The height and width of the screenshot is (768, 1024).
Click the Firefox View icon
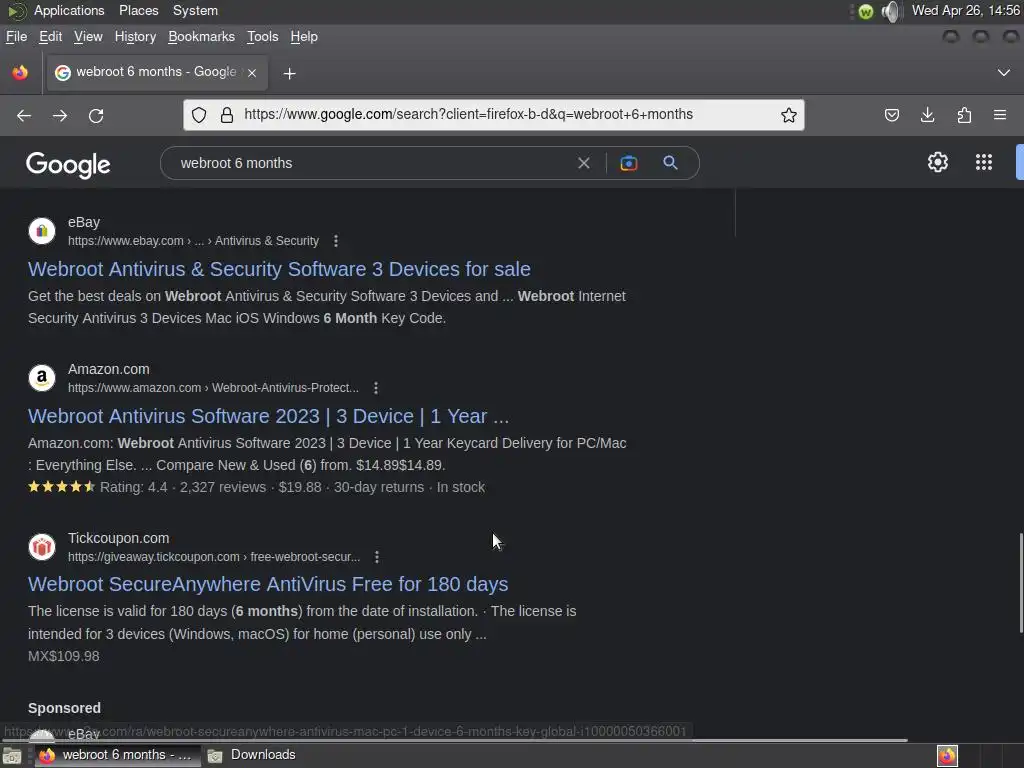(20, 72)
